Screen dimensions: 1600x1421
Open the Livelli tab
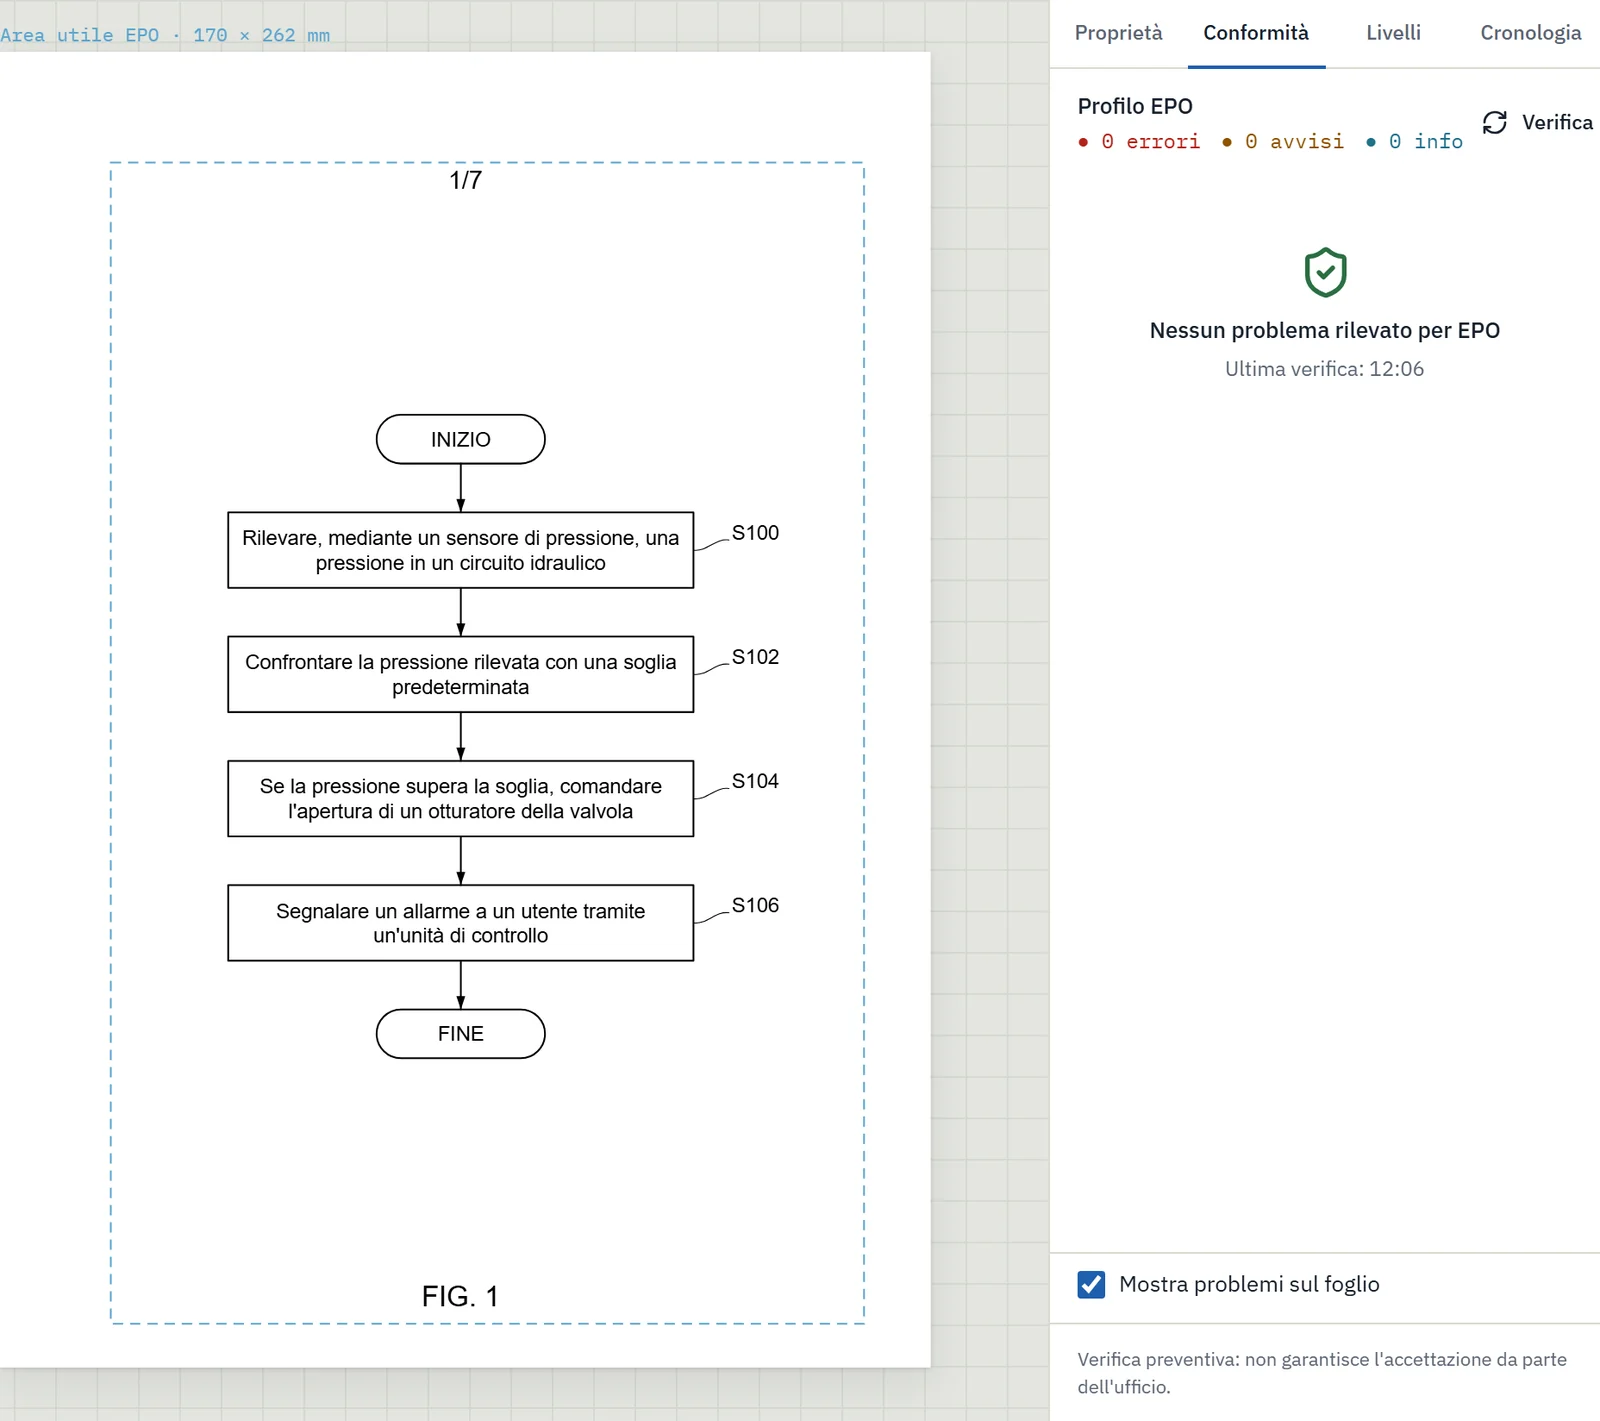(x=1393, y=33)
